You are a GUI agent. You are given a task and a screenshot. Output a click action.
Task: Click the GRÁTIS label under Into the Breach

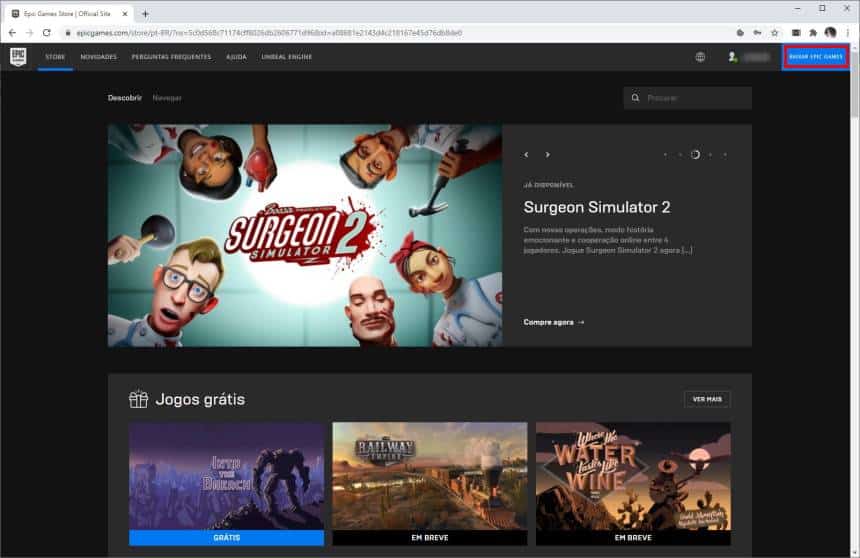(227, 538)
